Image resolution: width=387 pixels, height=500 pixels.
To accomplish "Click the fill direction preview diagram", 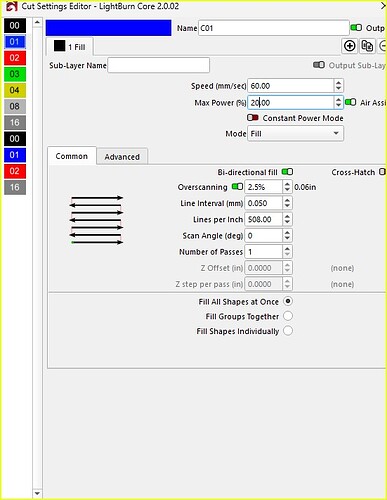I will click(96, 220).
